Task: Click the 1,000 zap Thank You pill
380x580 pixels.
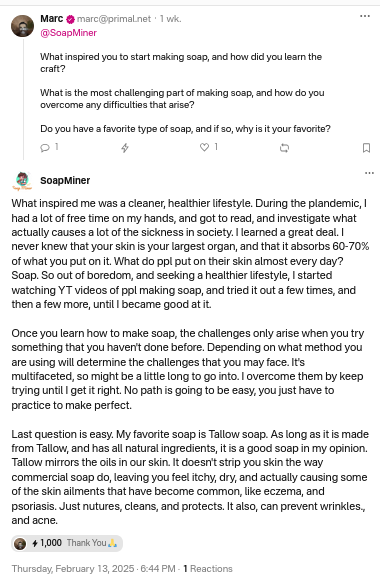Action: (x=67, y=543)
